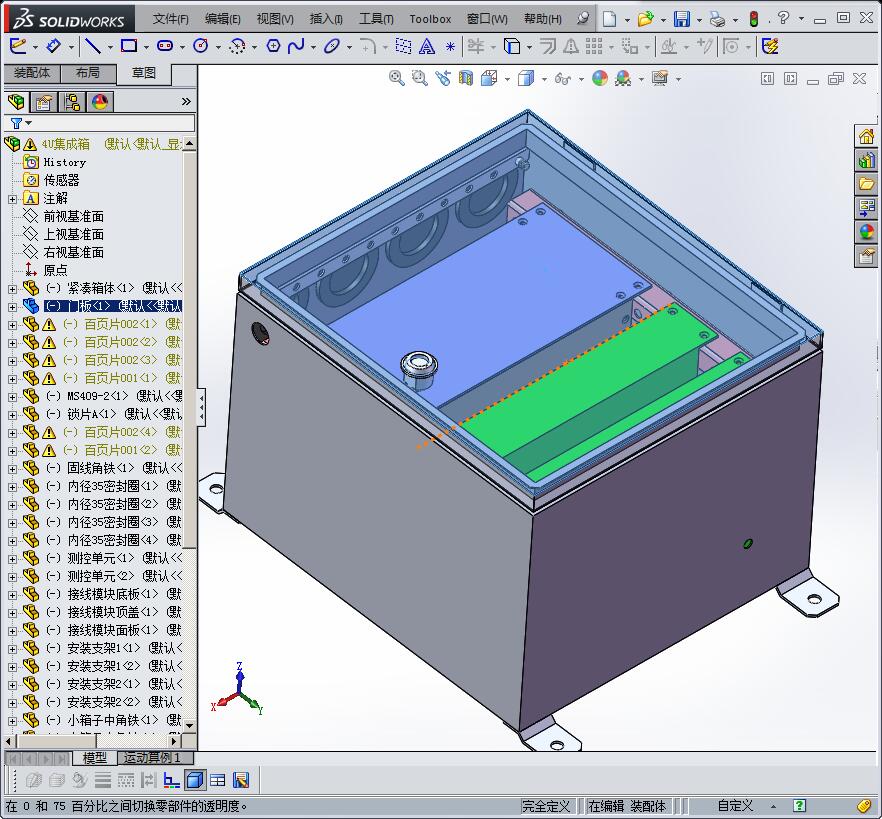Click the Edit Appearance icon
The height and width of the screenshot is (819, 882).
pos(600,78)
